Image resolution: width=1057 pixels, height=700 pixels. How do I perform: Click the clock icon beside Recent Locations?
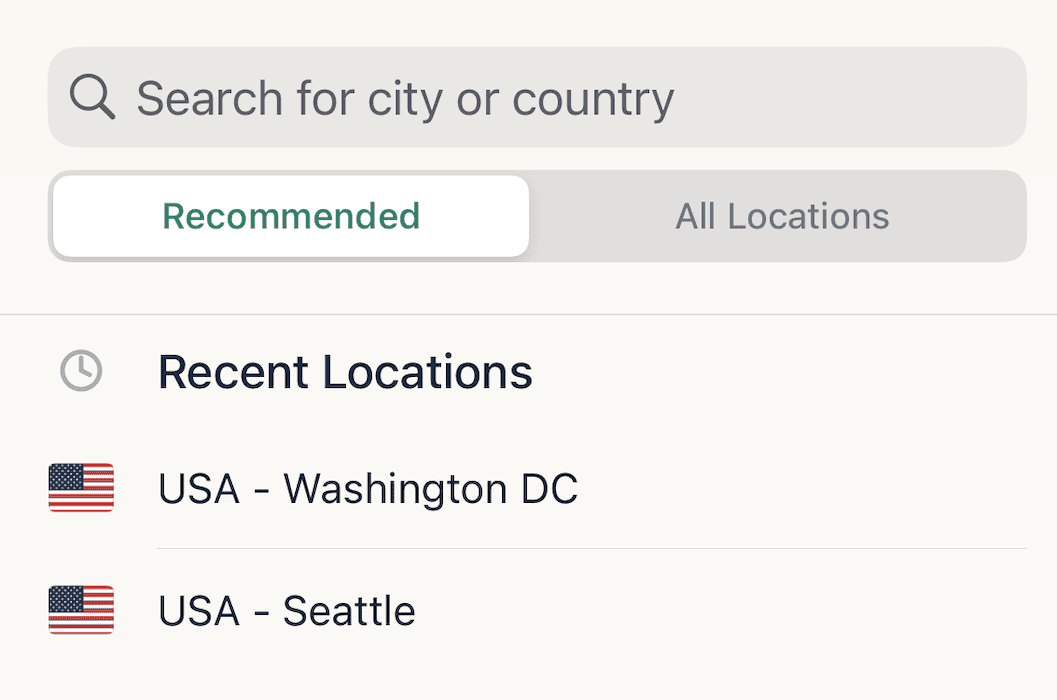coord(81,372)
